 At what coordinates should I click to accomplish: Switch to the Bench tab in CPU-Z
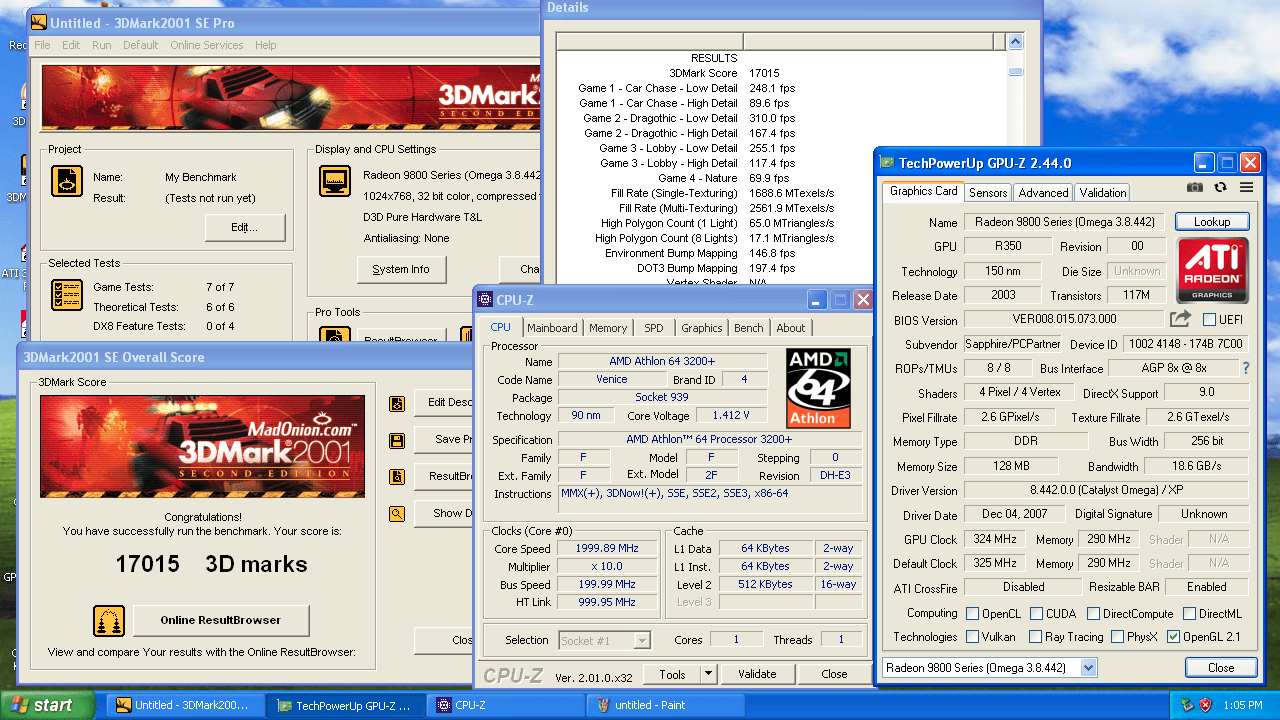(748, 328)
